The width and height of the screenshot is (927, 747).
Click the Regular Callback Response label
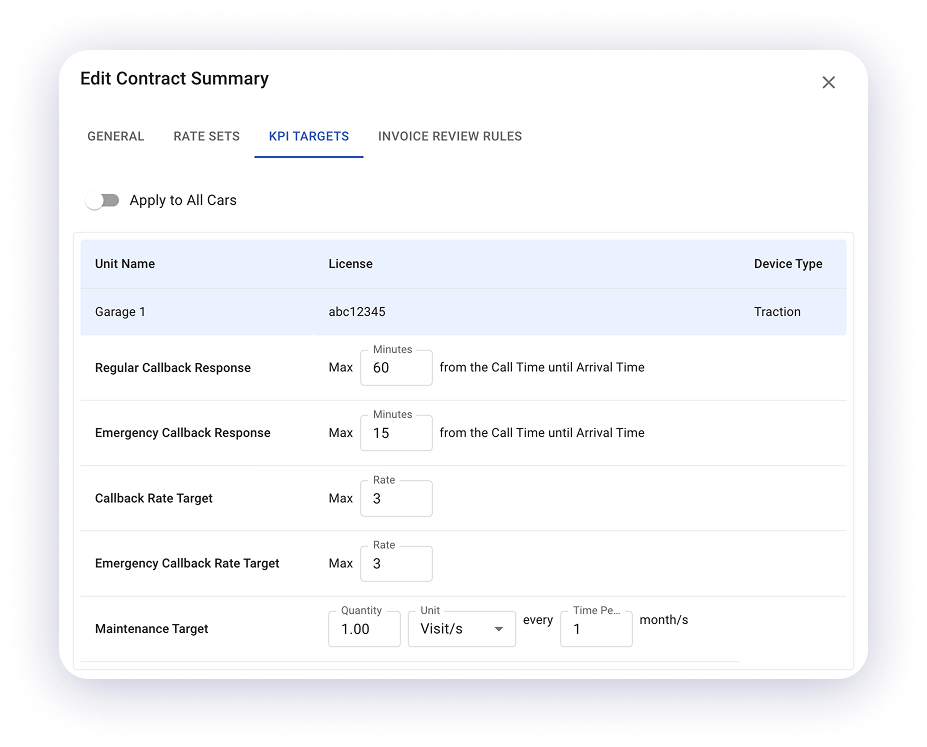(x=173, y=368)
